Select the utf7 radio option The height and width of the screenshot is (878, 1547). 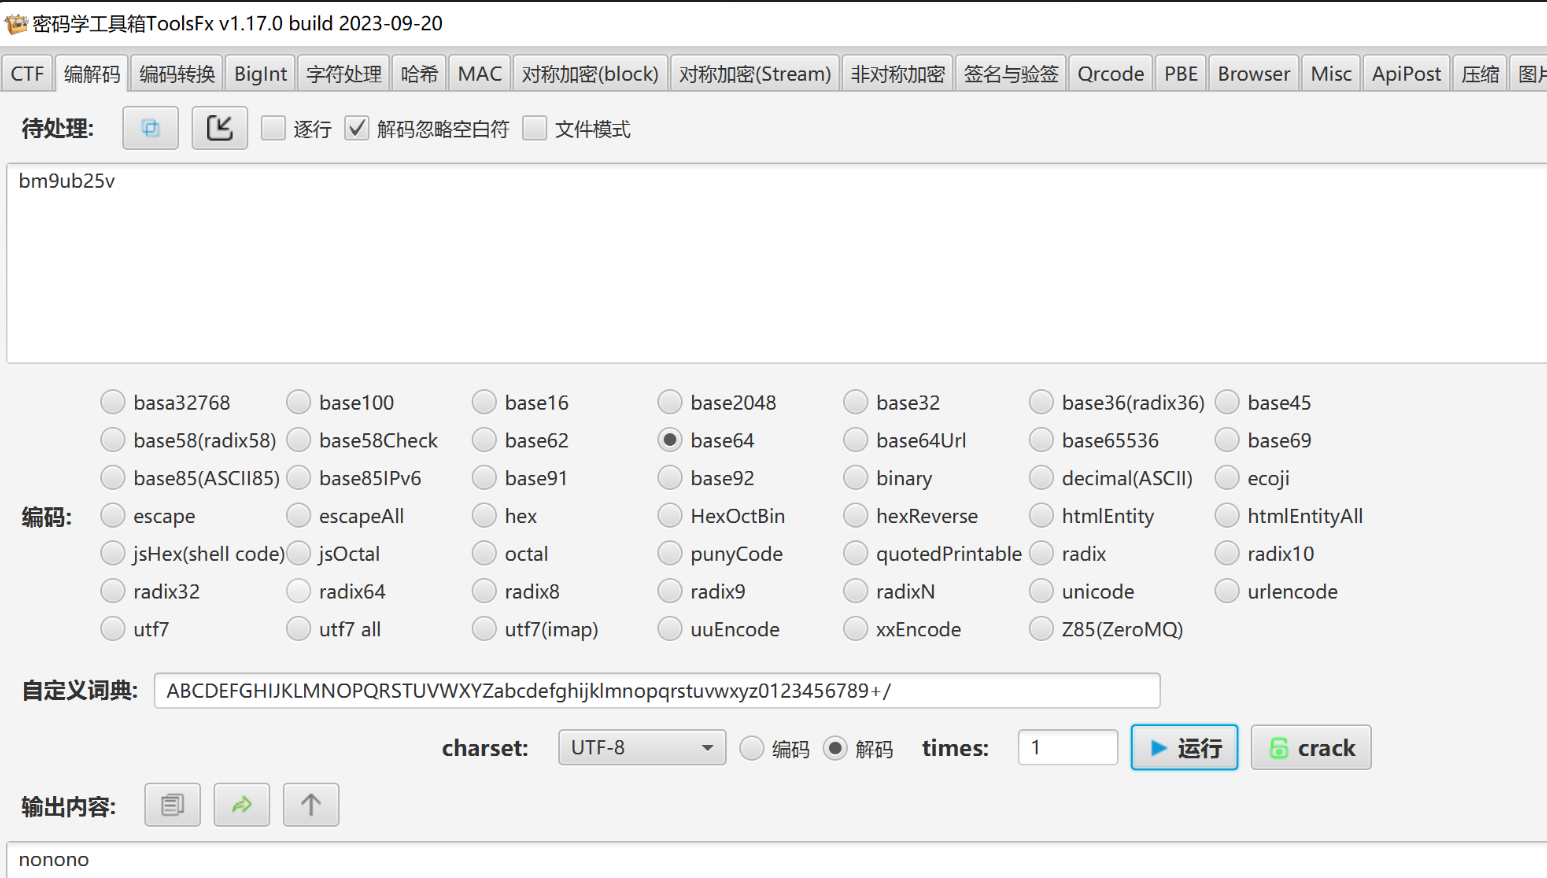click(113, 629)
